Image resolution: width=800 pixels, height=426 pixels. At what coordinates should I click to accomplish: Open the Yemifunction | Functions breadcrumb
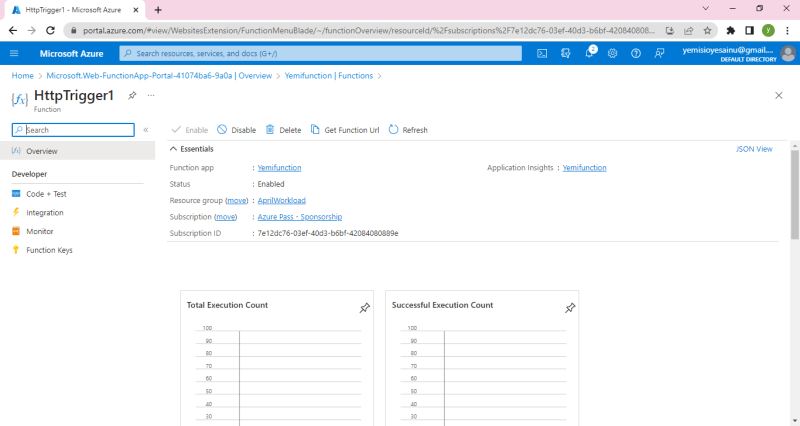click(x=329, y=76)
